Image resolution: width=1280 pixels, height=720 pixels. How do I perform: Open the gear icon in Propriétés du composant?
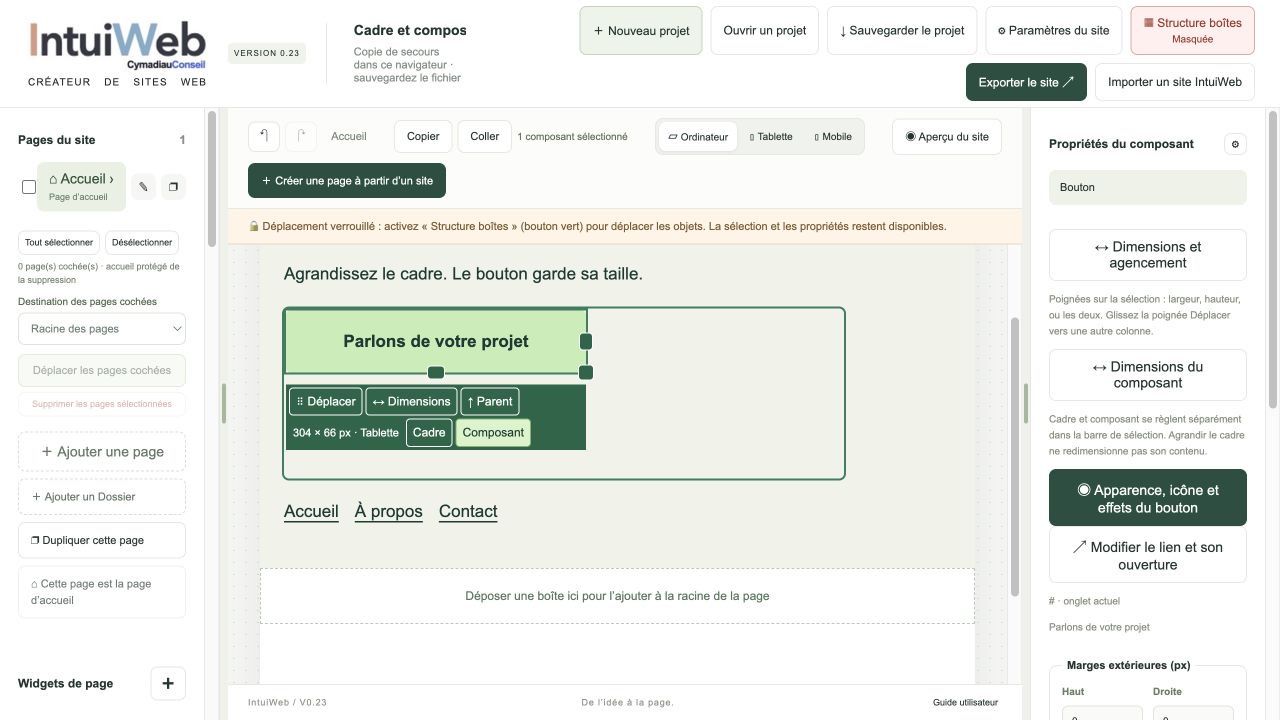tap(1235, 144)
